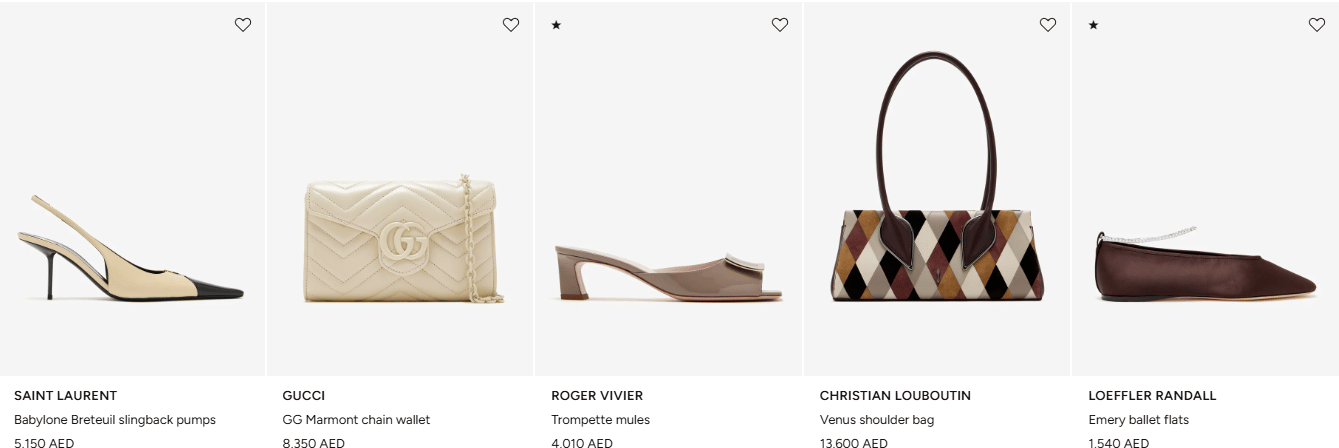Click star badge on Roger Vivier product
This screenshot has height=448, width=1339.
[556, 25]
